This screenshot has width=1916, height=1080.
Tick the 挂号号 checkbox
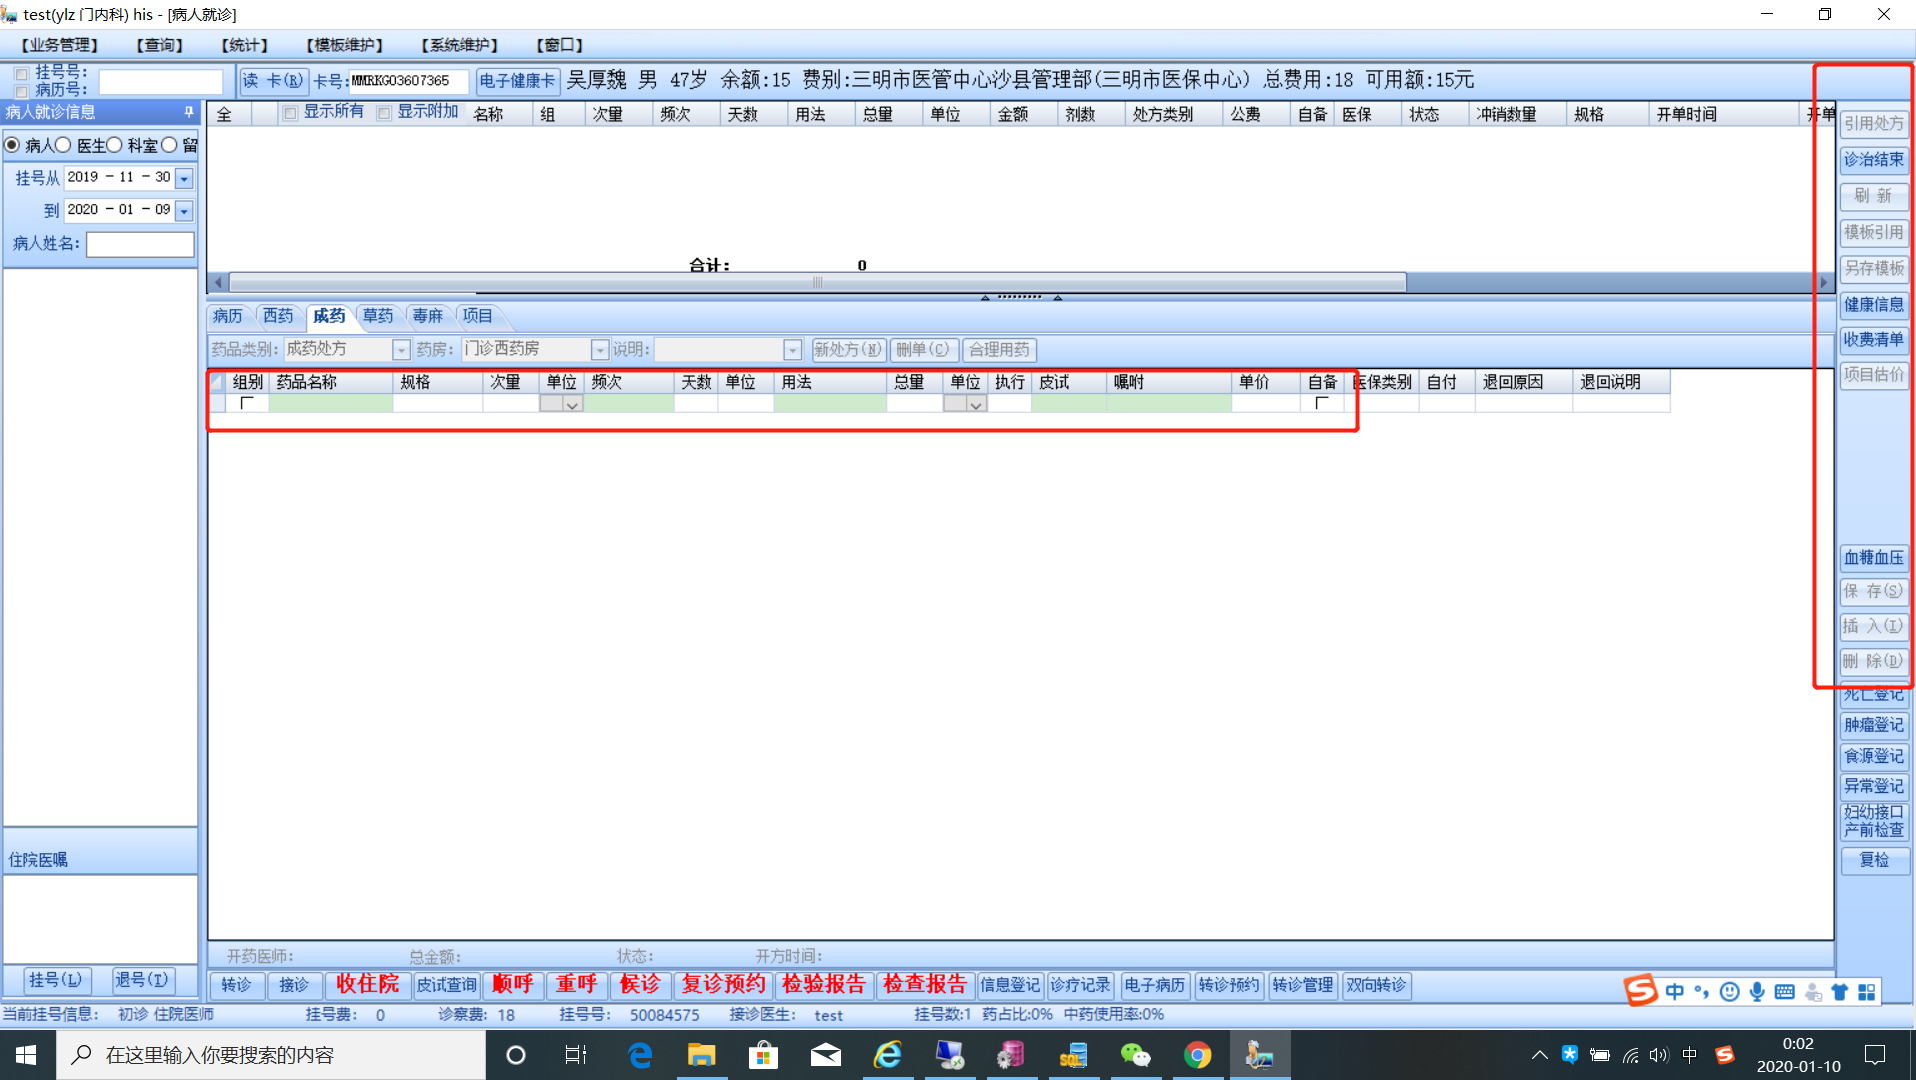click(22, 73)
